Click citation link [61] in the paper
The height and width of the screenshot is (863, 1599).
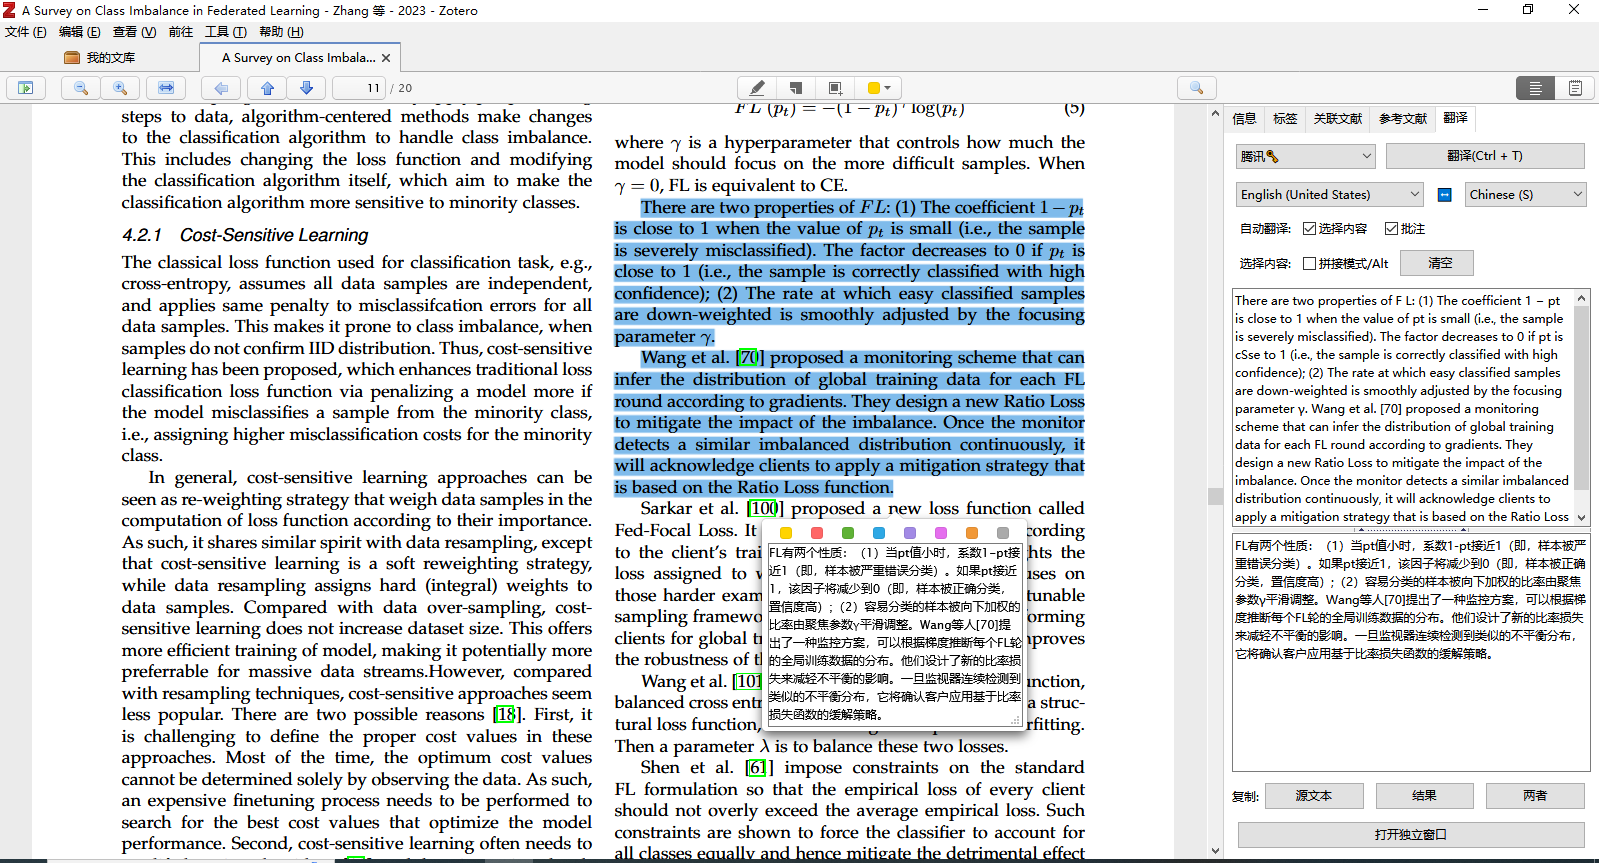point(759,768)
